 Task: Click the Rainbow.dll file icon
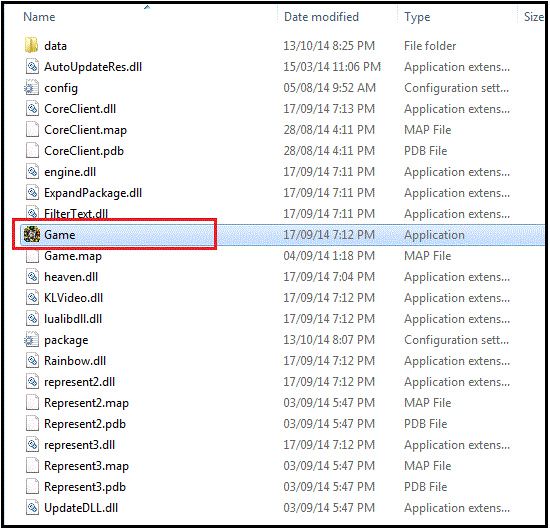(32, 361)
